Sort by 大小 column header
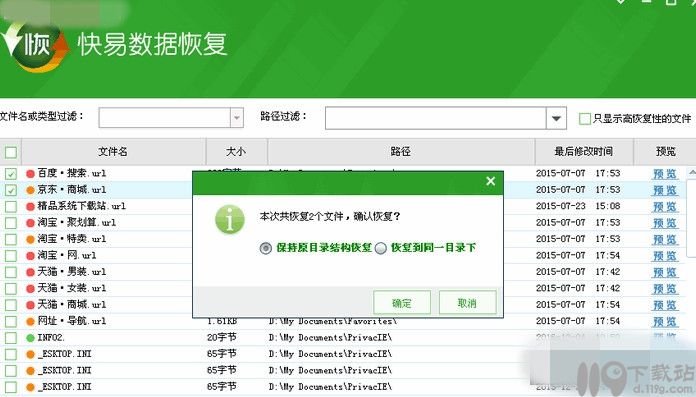Image resolution: width=696 pixels, height=397 pixels. tap(236, 151)
